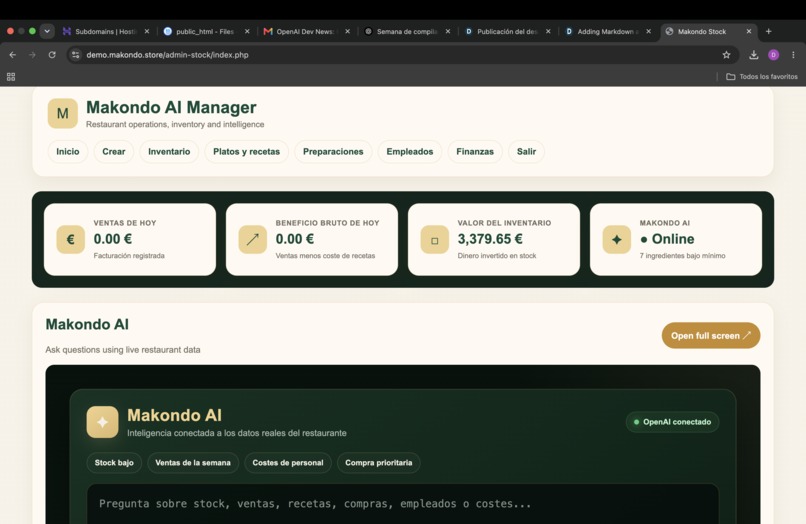
Task: Open browser downloads icon
Action: tap(754, 55)
